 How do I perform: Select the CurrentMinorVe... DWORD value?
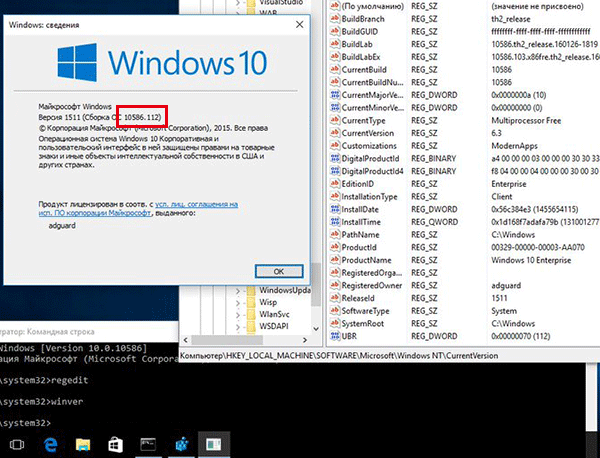tap(372, 108)
